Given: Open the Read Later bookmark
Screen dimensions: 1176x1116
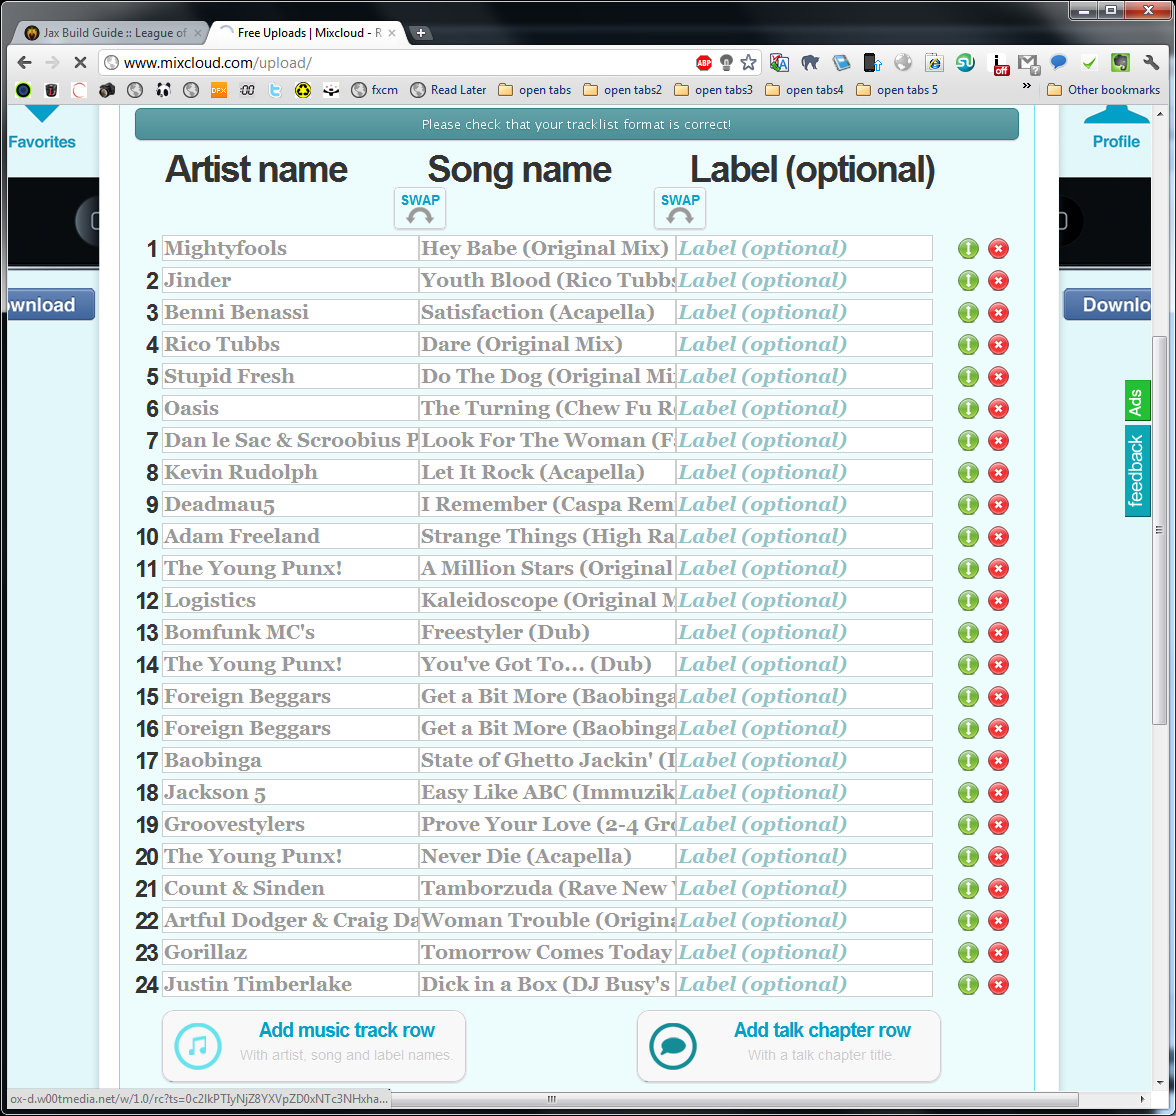Looking at the screenshot, I should tap(448, 90).
